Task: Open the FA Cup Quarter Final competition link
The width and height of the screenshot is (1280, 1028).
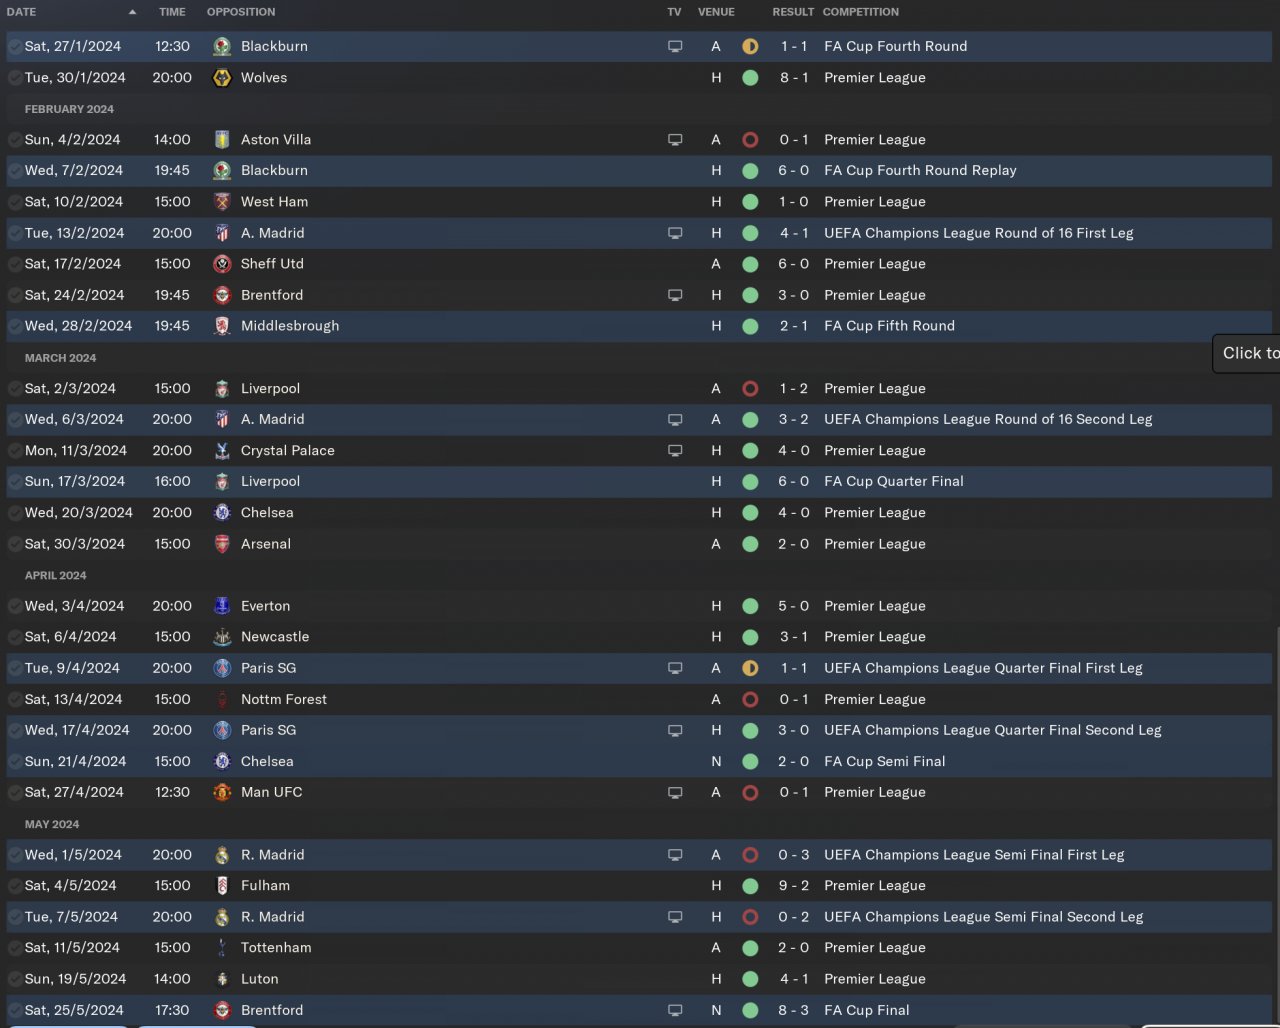Action: tap(893, 481)
